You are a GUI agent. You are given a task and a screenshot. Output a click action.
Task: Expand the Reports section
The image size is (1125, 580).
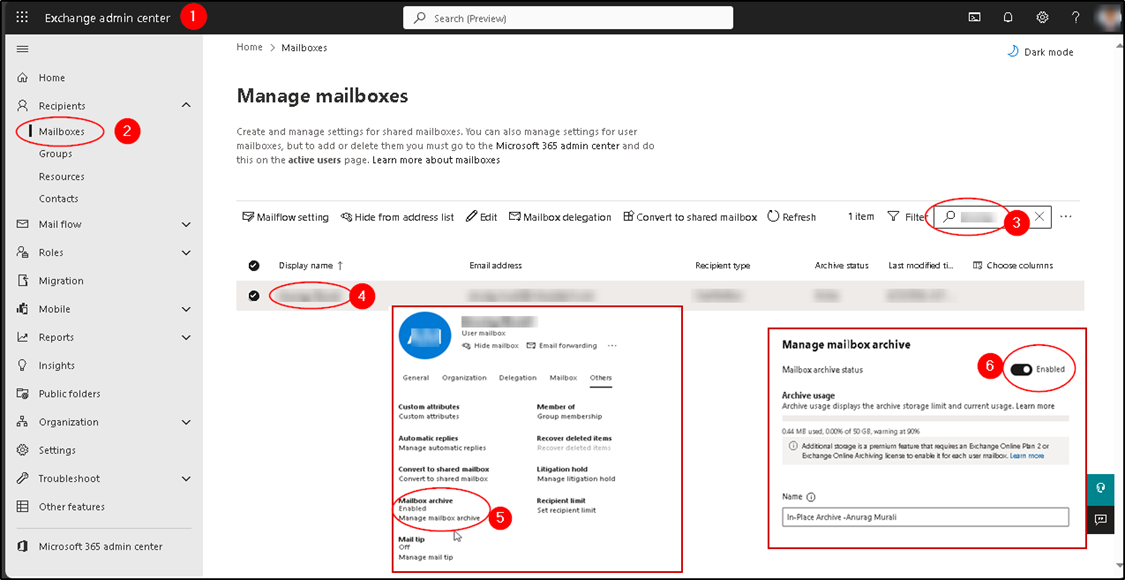coord(187,337)
